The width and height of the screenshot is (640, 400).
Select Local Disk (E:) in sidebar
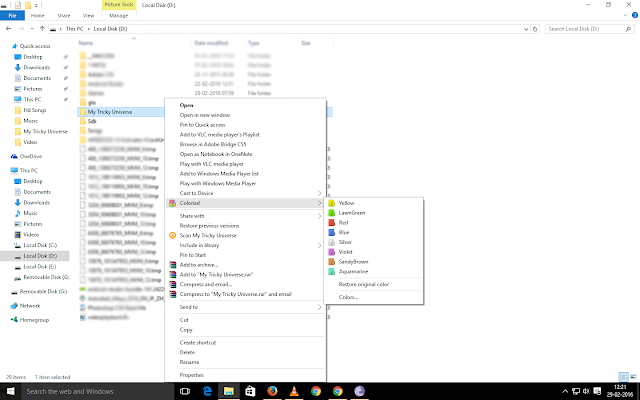(x=39, y=267)
